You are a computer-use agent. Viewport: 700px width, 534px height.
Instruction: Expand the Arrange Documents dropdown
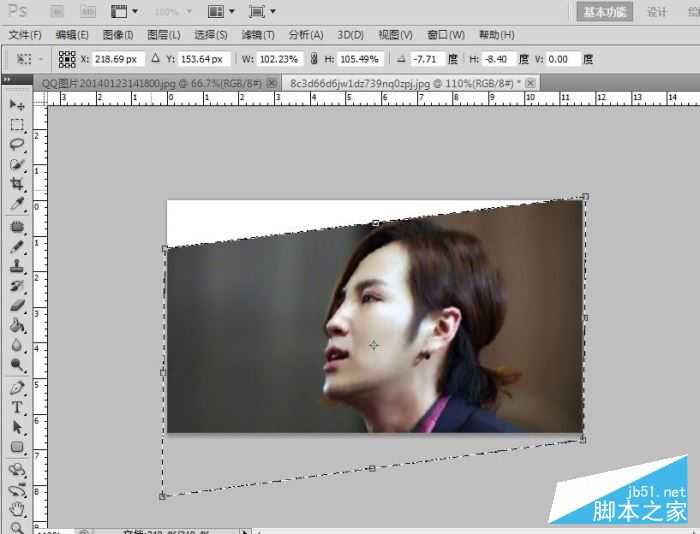[x=221, y=12]
